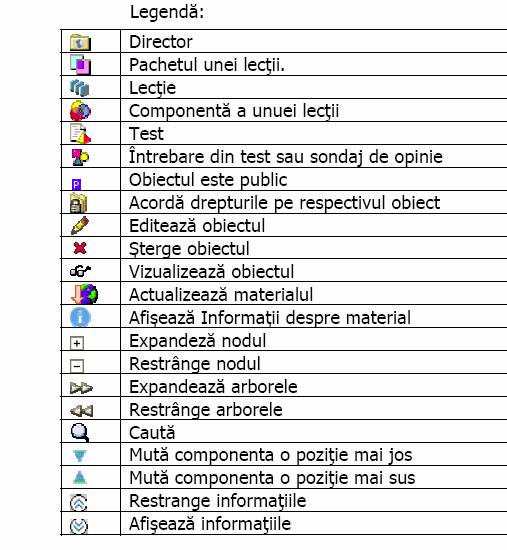Show information with the down chevron circle

pyautogui.click(x=79, y=526)
